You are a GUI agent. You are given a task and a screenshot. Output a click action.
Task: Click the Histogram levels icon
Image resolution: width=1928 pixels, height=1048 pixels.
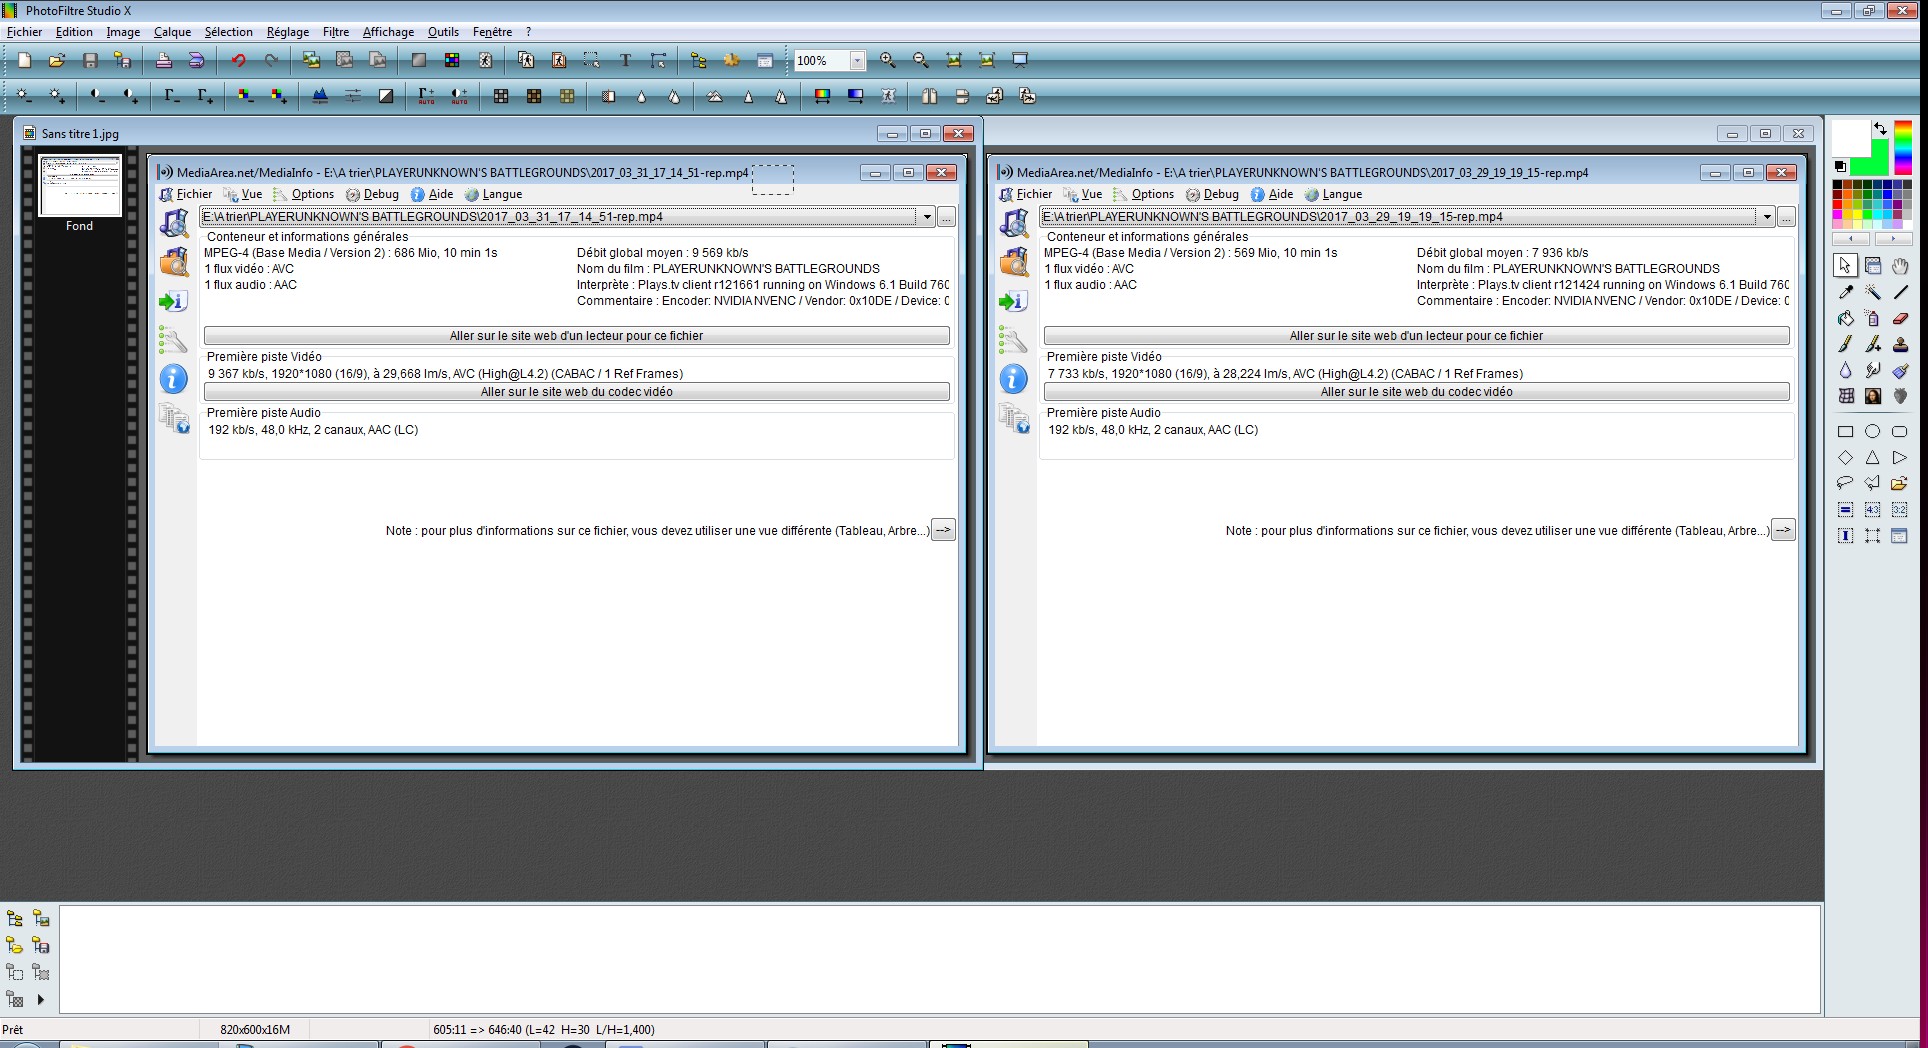click(320, 96)
